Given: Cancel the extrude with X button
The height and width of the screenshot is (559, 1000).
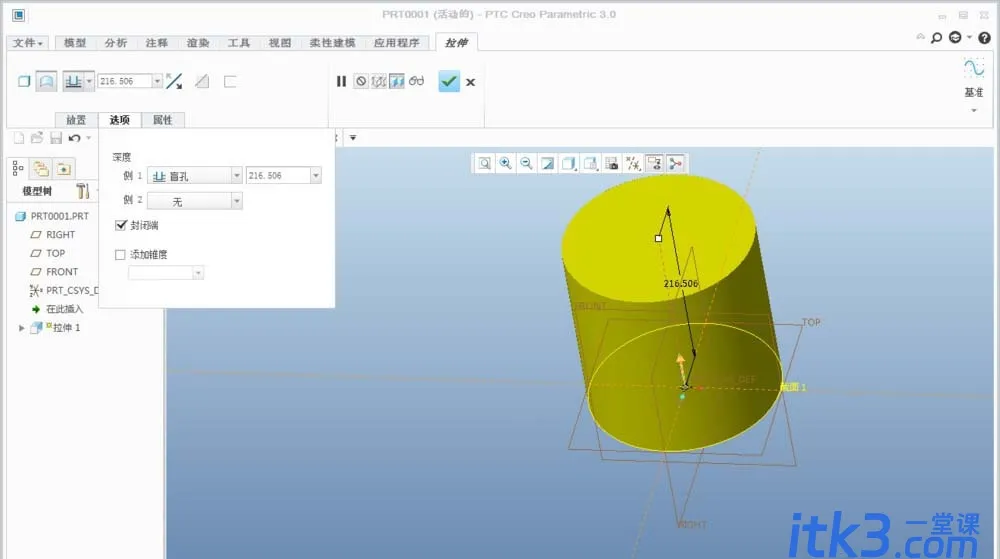Looking at the screenshot, I should point(471,82).
